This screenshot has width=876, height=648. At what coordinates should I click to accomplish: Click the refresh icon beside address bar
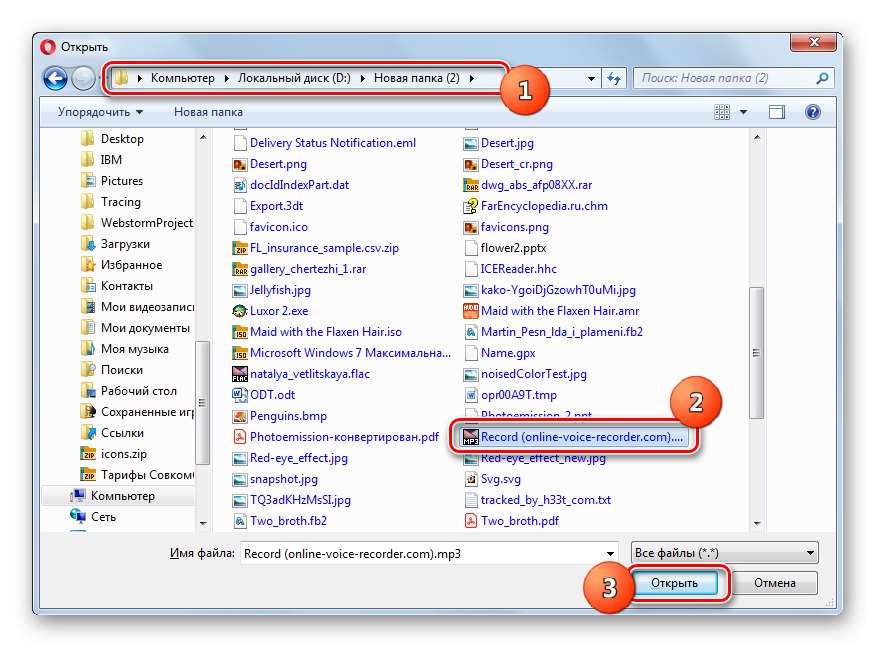pos(615,78)
